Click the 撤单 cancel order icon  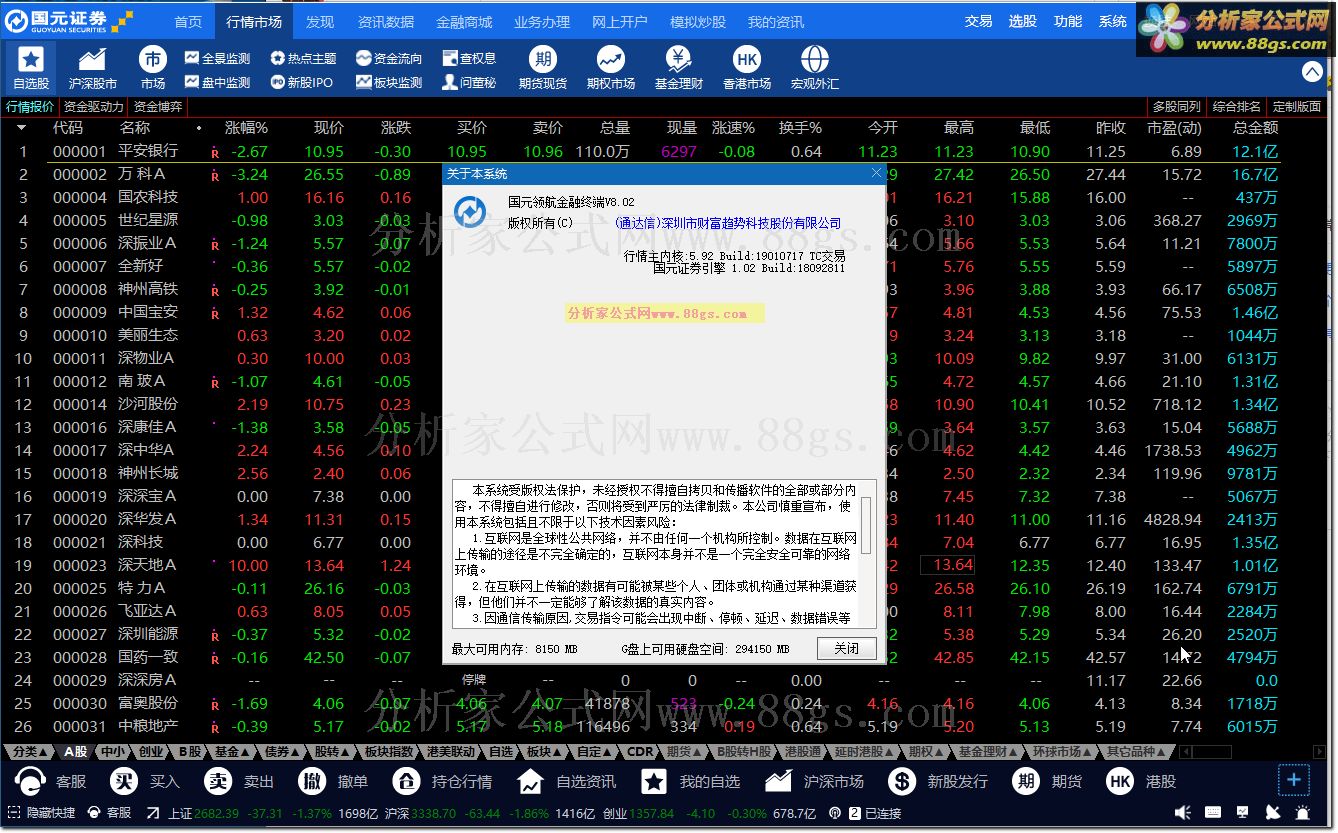coord(313,781)
